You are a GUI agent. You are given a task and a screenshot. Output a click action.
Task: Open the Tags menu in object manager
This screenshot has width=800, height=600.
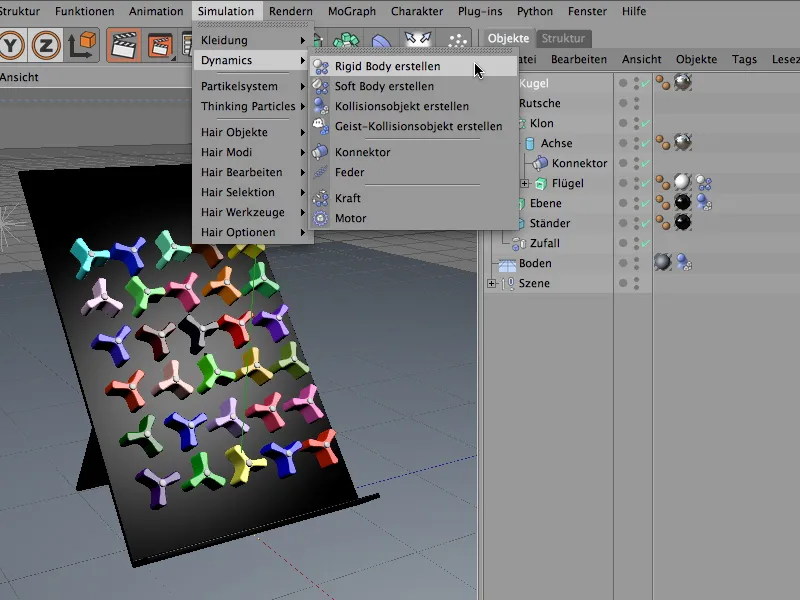pos(744,60)
